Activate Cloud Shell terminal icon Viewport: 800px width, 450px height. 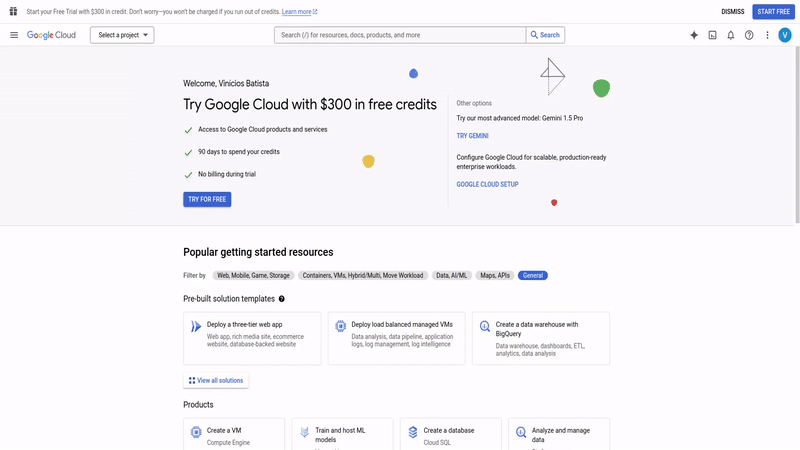click(x=712, y=35)
